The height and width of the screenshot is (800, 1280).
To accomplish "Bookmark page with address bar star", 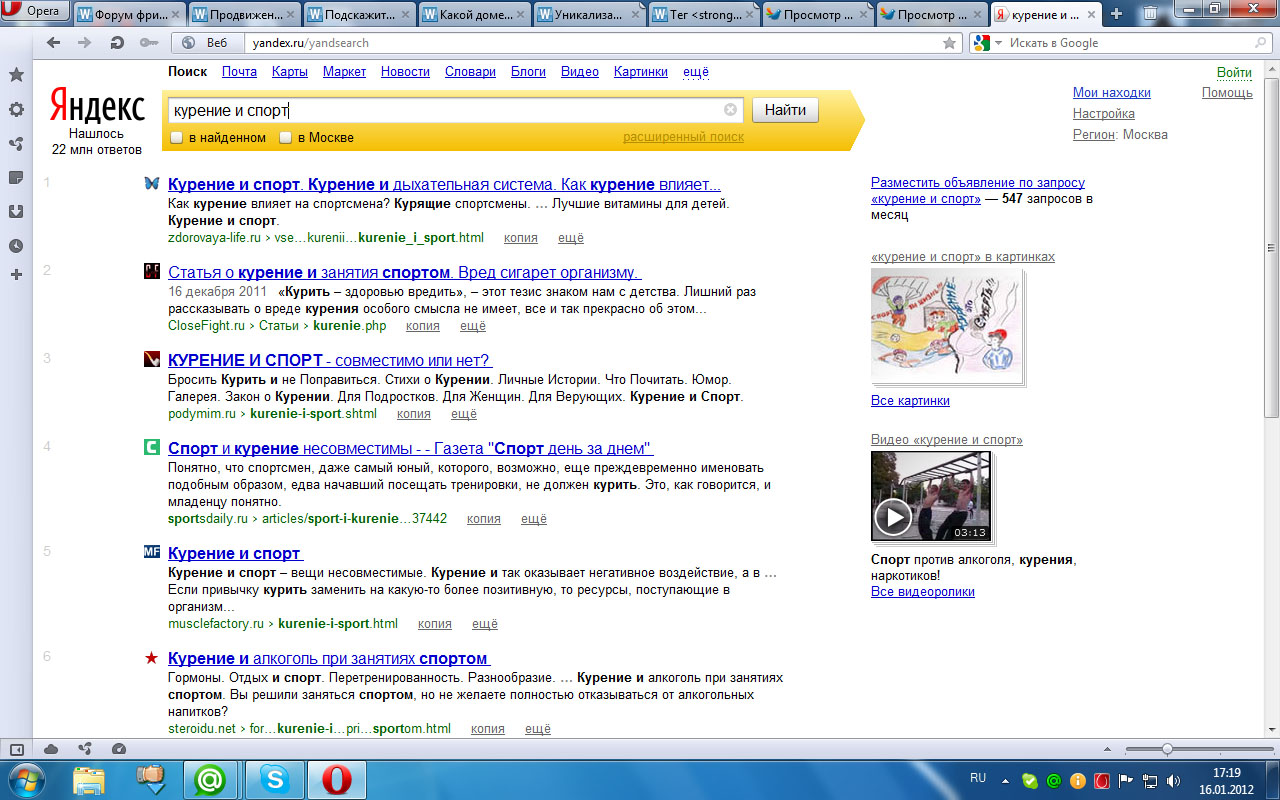I will pyautogui.click(x=949, y=43).
